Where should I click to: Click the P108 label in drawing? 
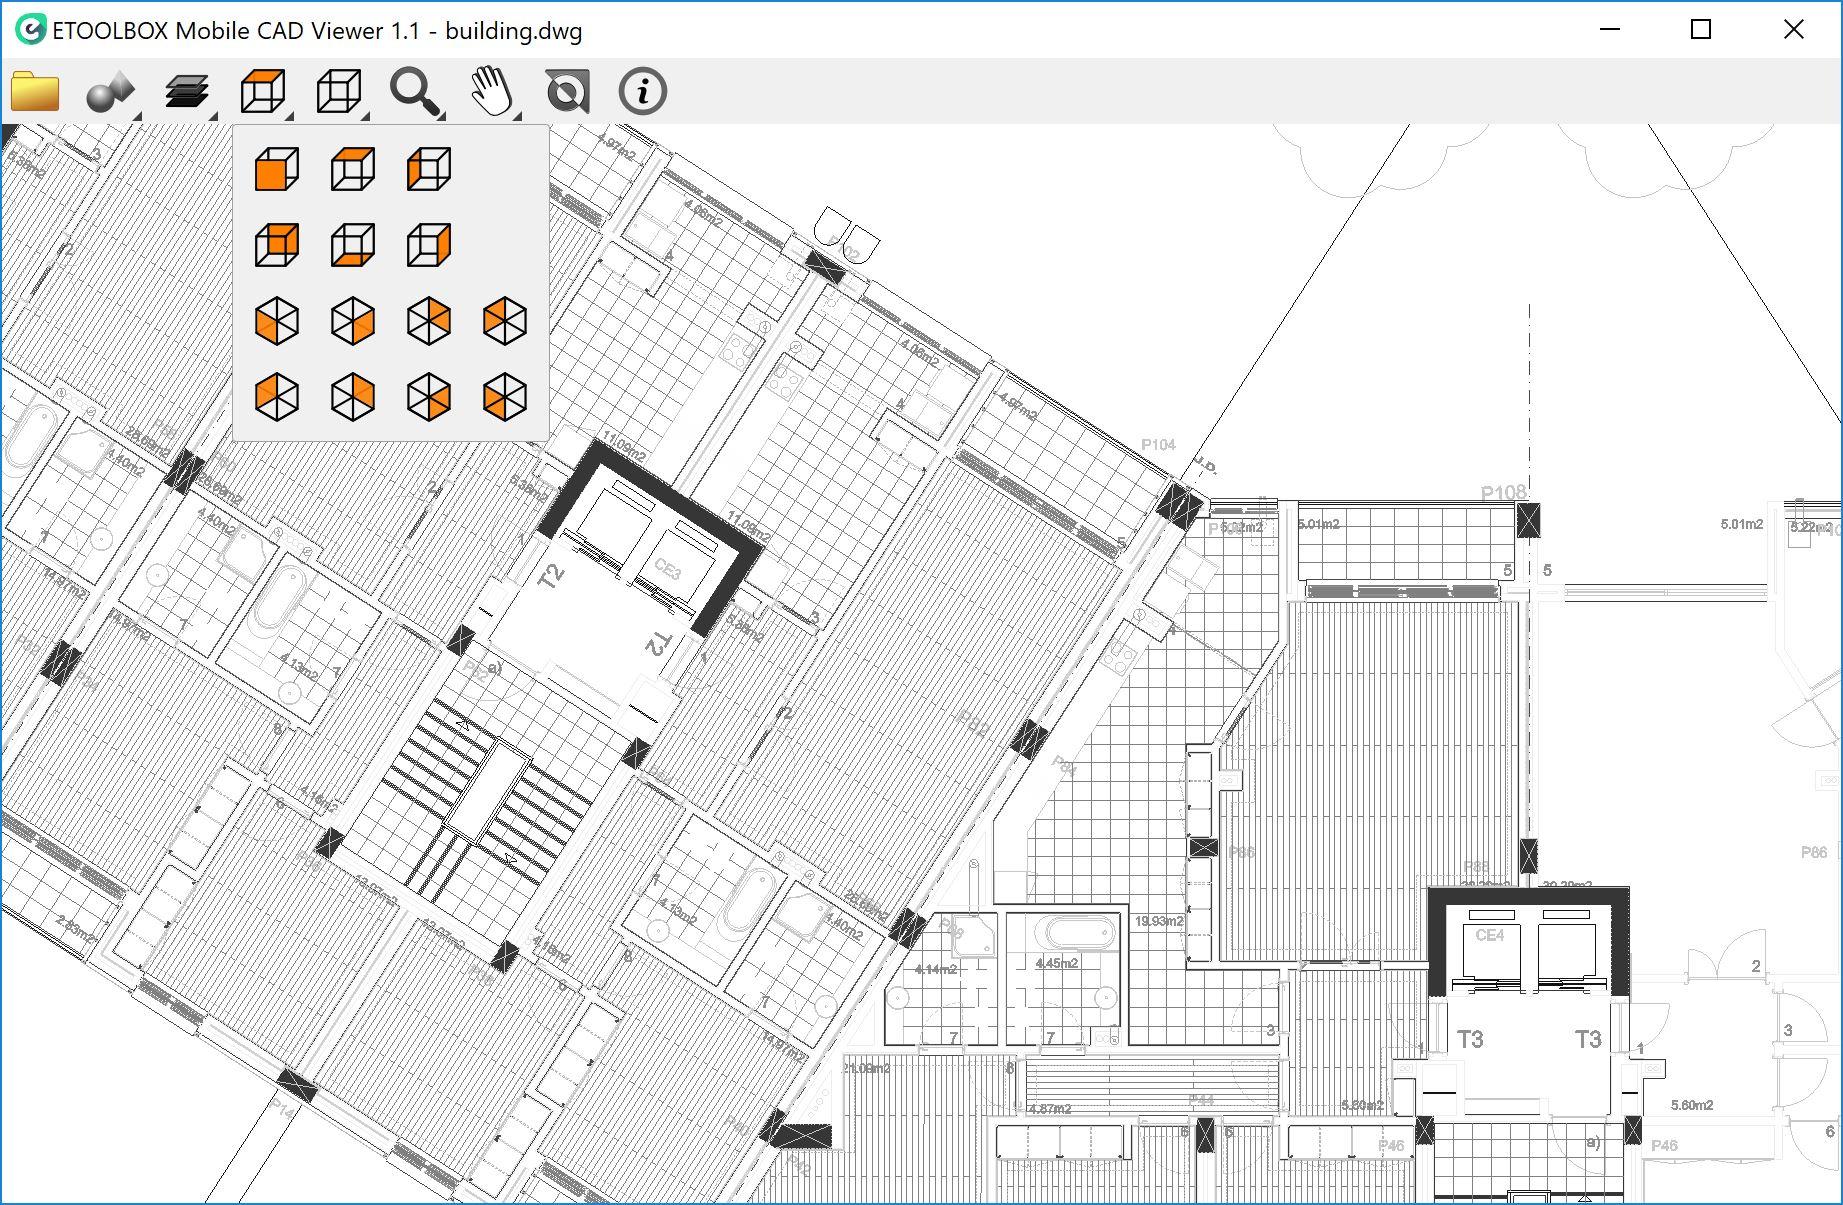click(x=1503, y=492)
